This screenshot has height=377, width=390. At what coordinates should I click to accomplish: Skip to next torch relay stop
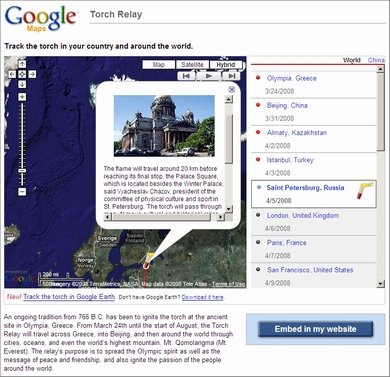[x=232, y=76]
